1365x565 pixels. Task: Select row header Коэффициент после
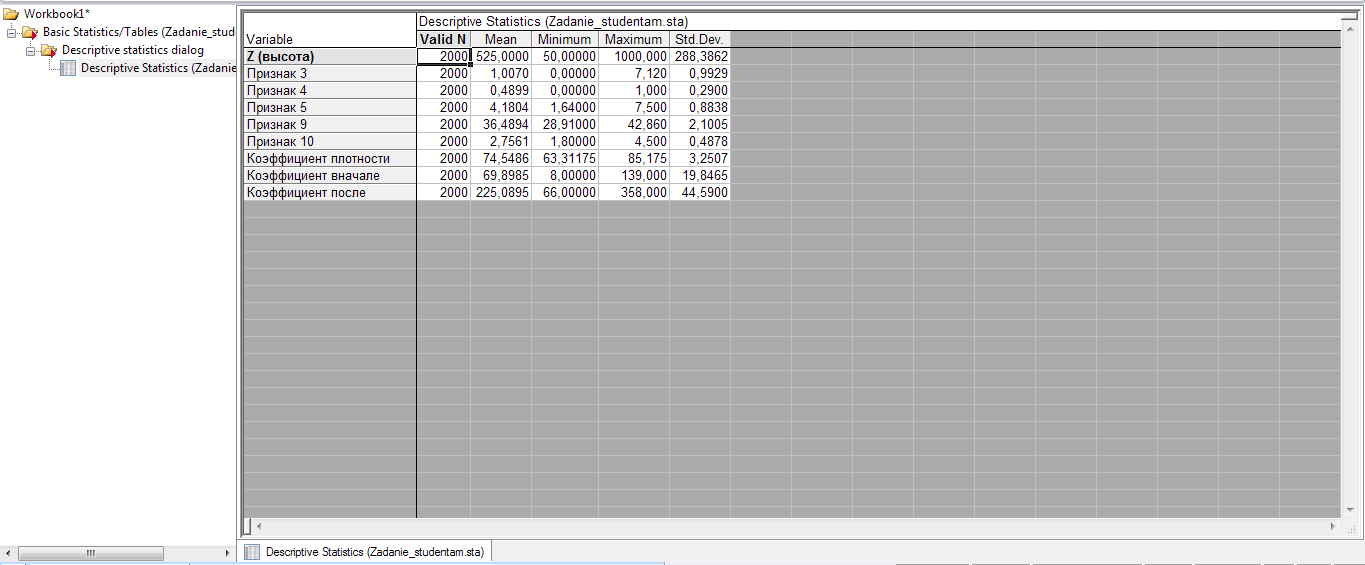[330, 193]
